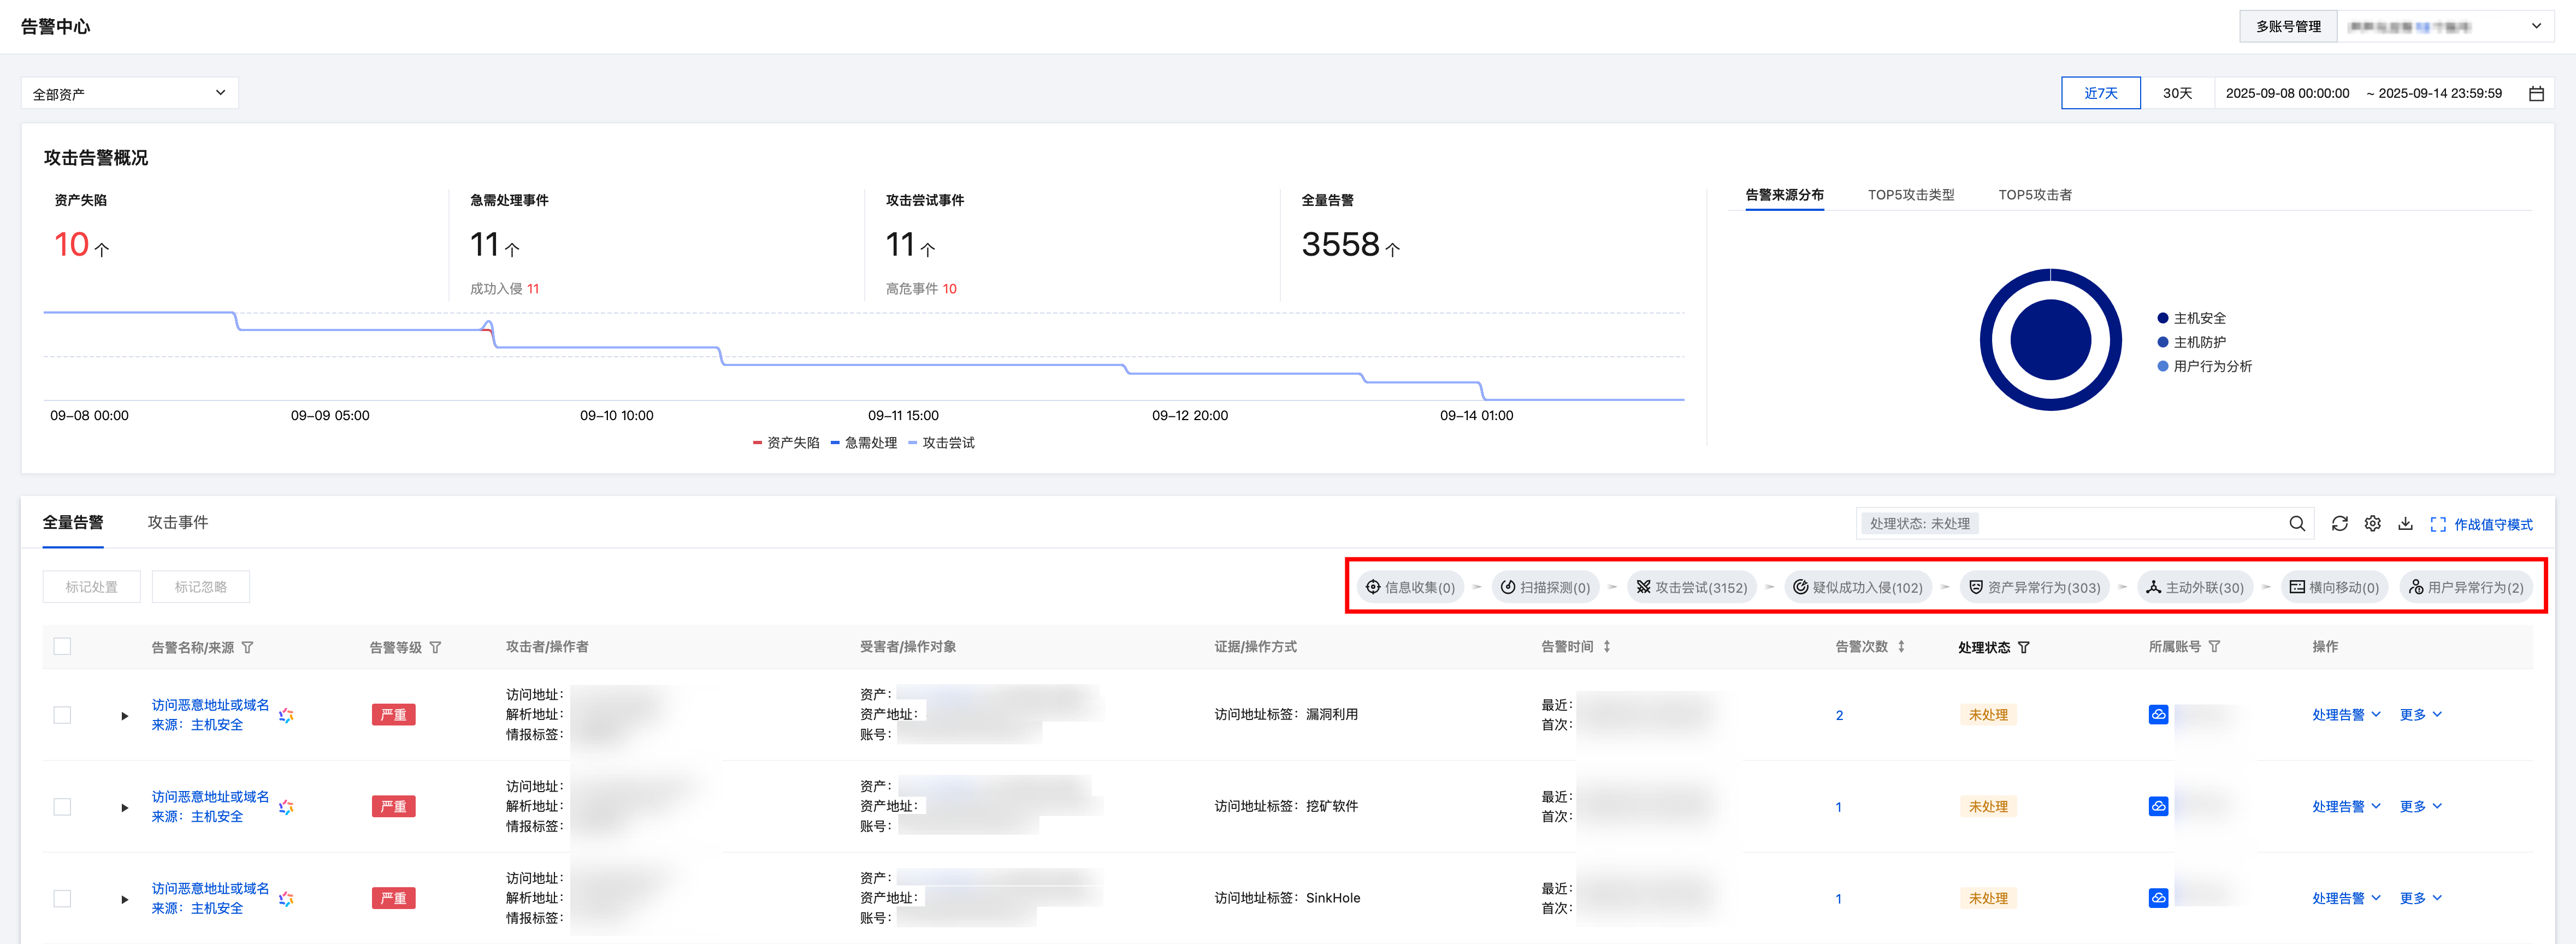This screenshot has width=2576, height=944.
Task: Sort by 告警时间 column arrows
Action: 1607,647
